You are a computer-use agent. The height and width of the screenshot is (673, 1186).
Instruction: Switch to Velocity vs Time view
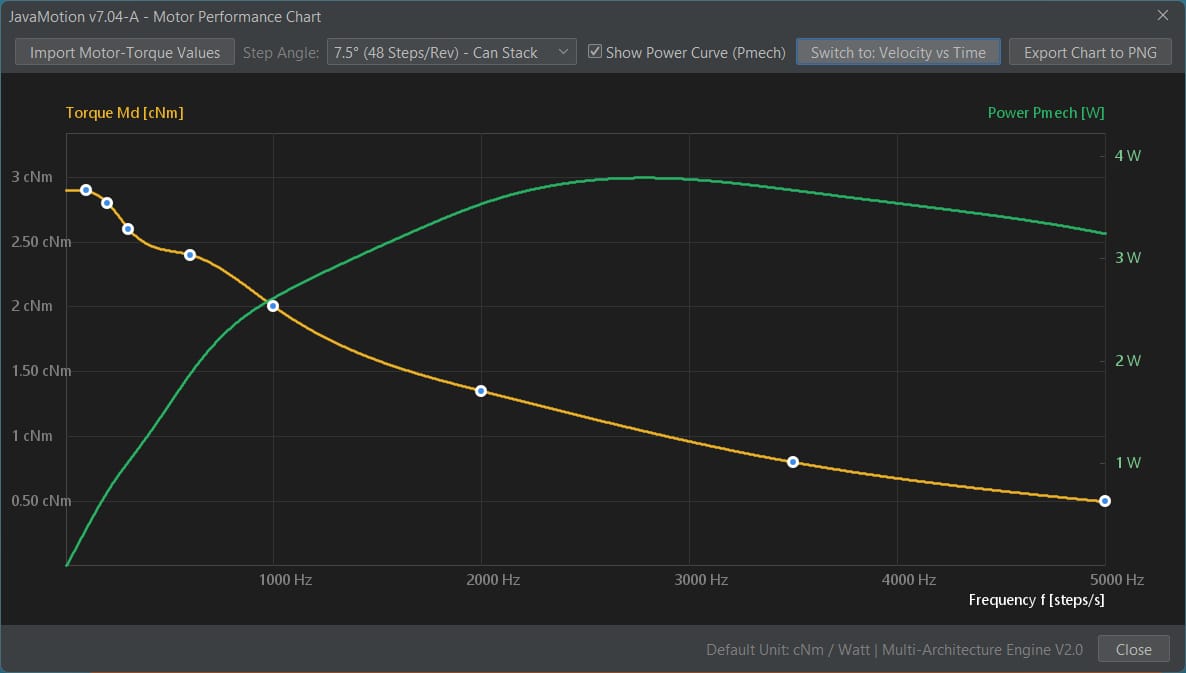coord(898,52)
